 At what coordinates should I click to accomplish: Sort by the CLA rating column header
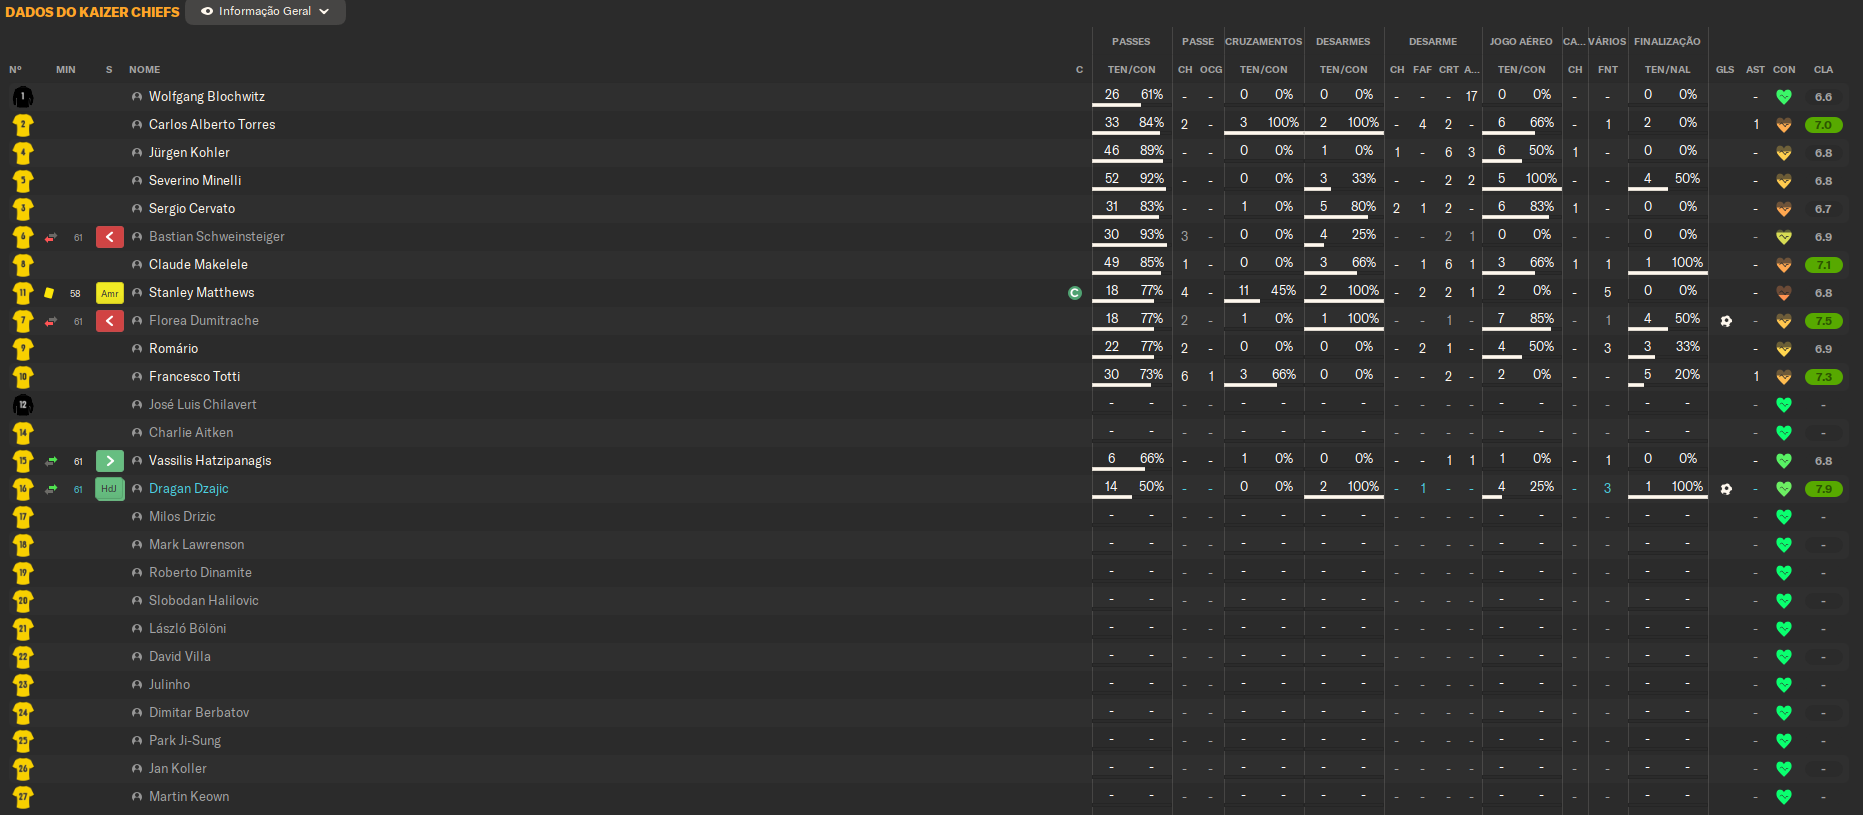click(1824, 70)
